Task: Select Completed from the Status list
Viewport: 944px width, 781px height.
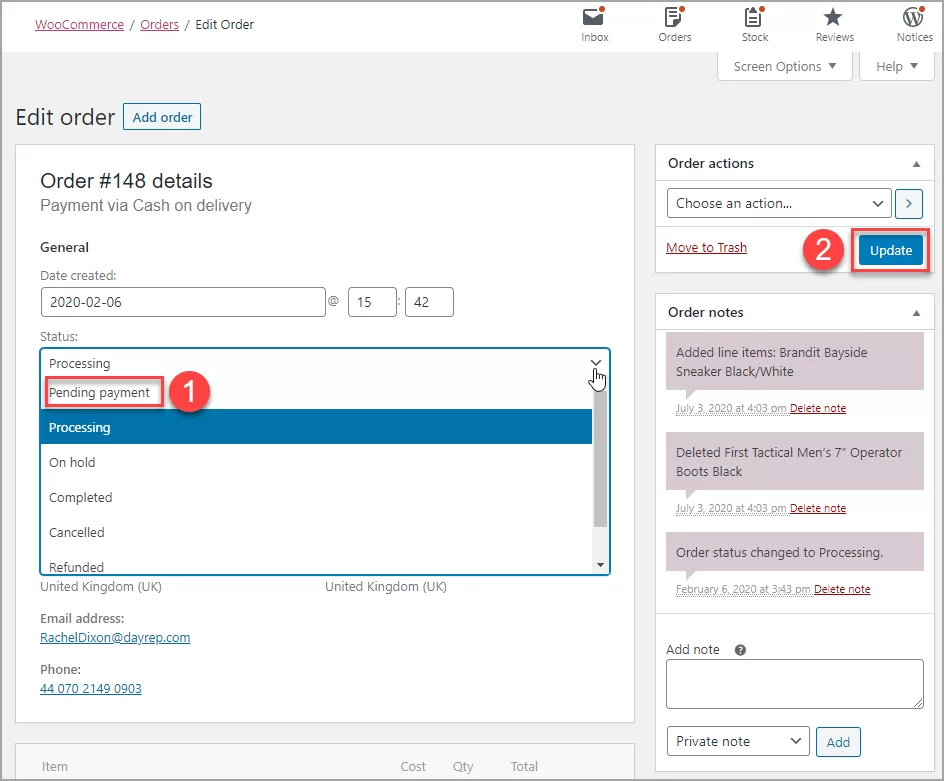Action: tap(80, 497)
